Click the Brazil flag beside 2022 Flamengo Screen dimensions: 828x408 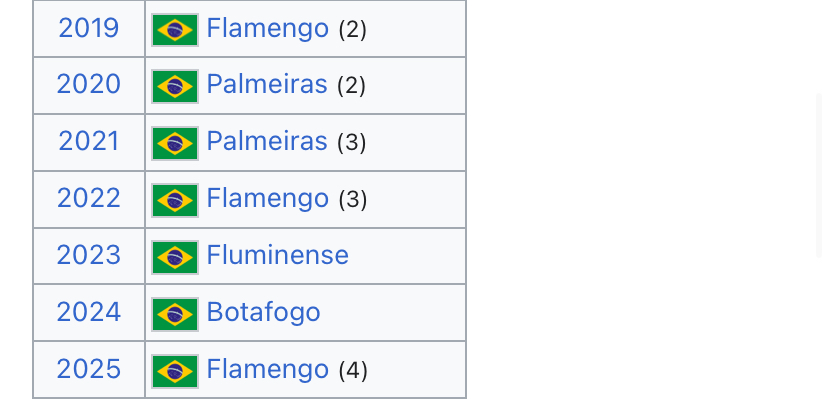point(175,200)
